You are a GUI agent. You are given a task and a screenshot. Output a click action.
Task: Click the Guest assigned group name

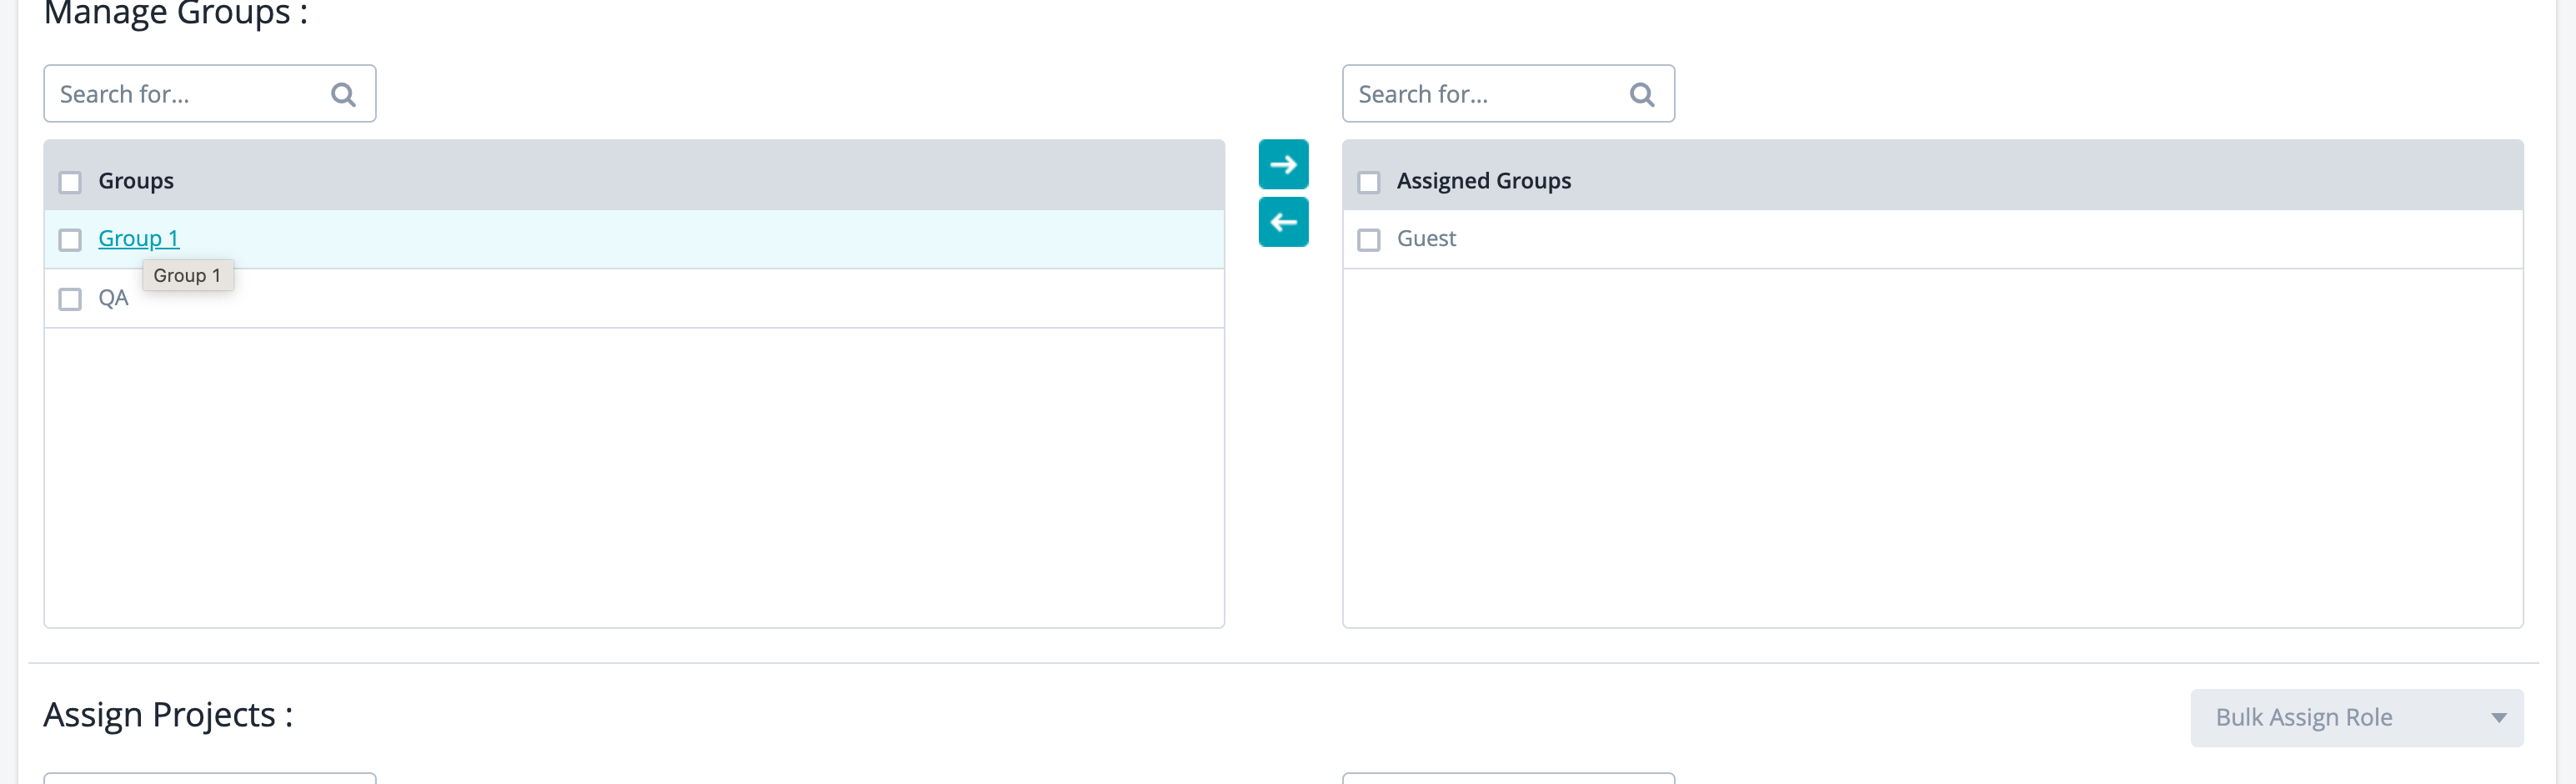[x=1425, y=239]
